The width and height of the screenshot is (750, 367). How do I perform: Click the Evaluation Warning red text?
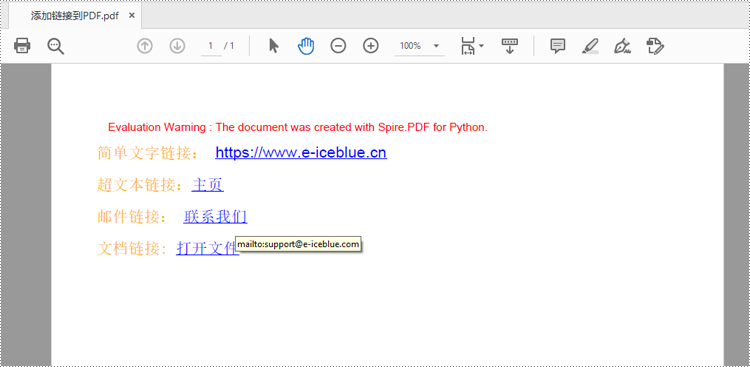298,127
